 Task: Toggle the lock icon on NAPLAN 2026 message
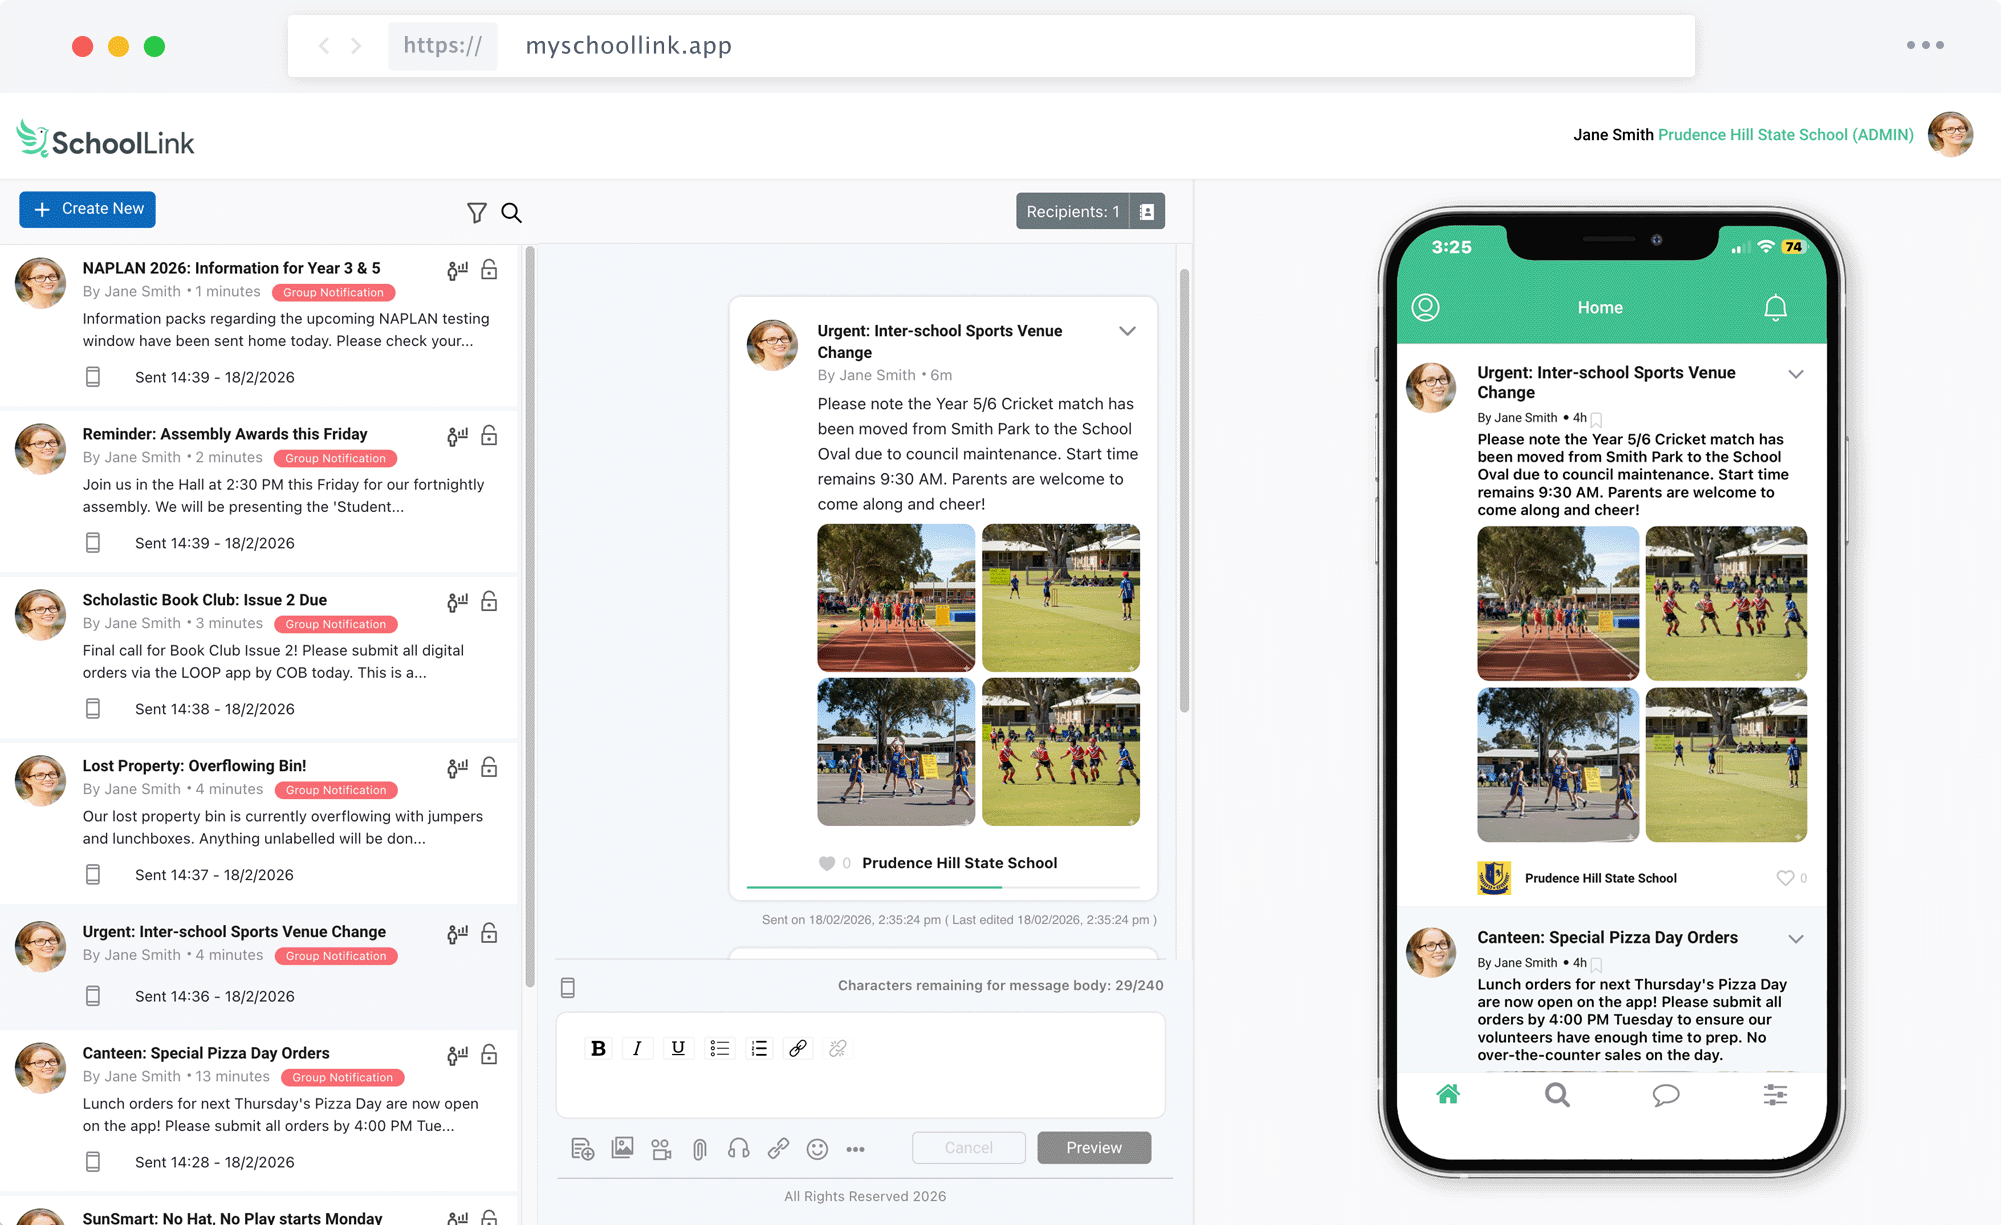[489, 270]
